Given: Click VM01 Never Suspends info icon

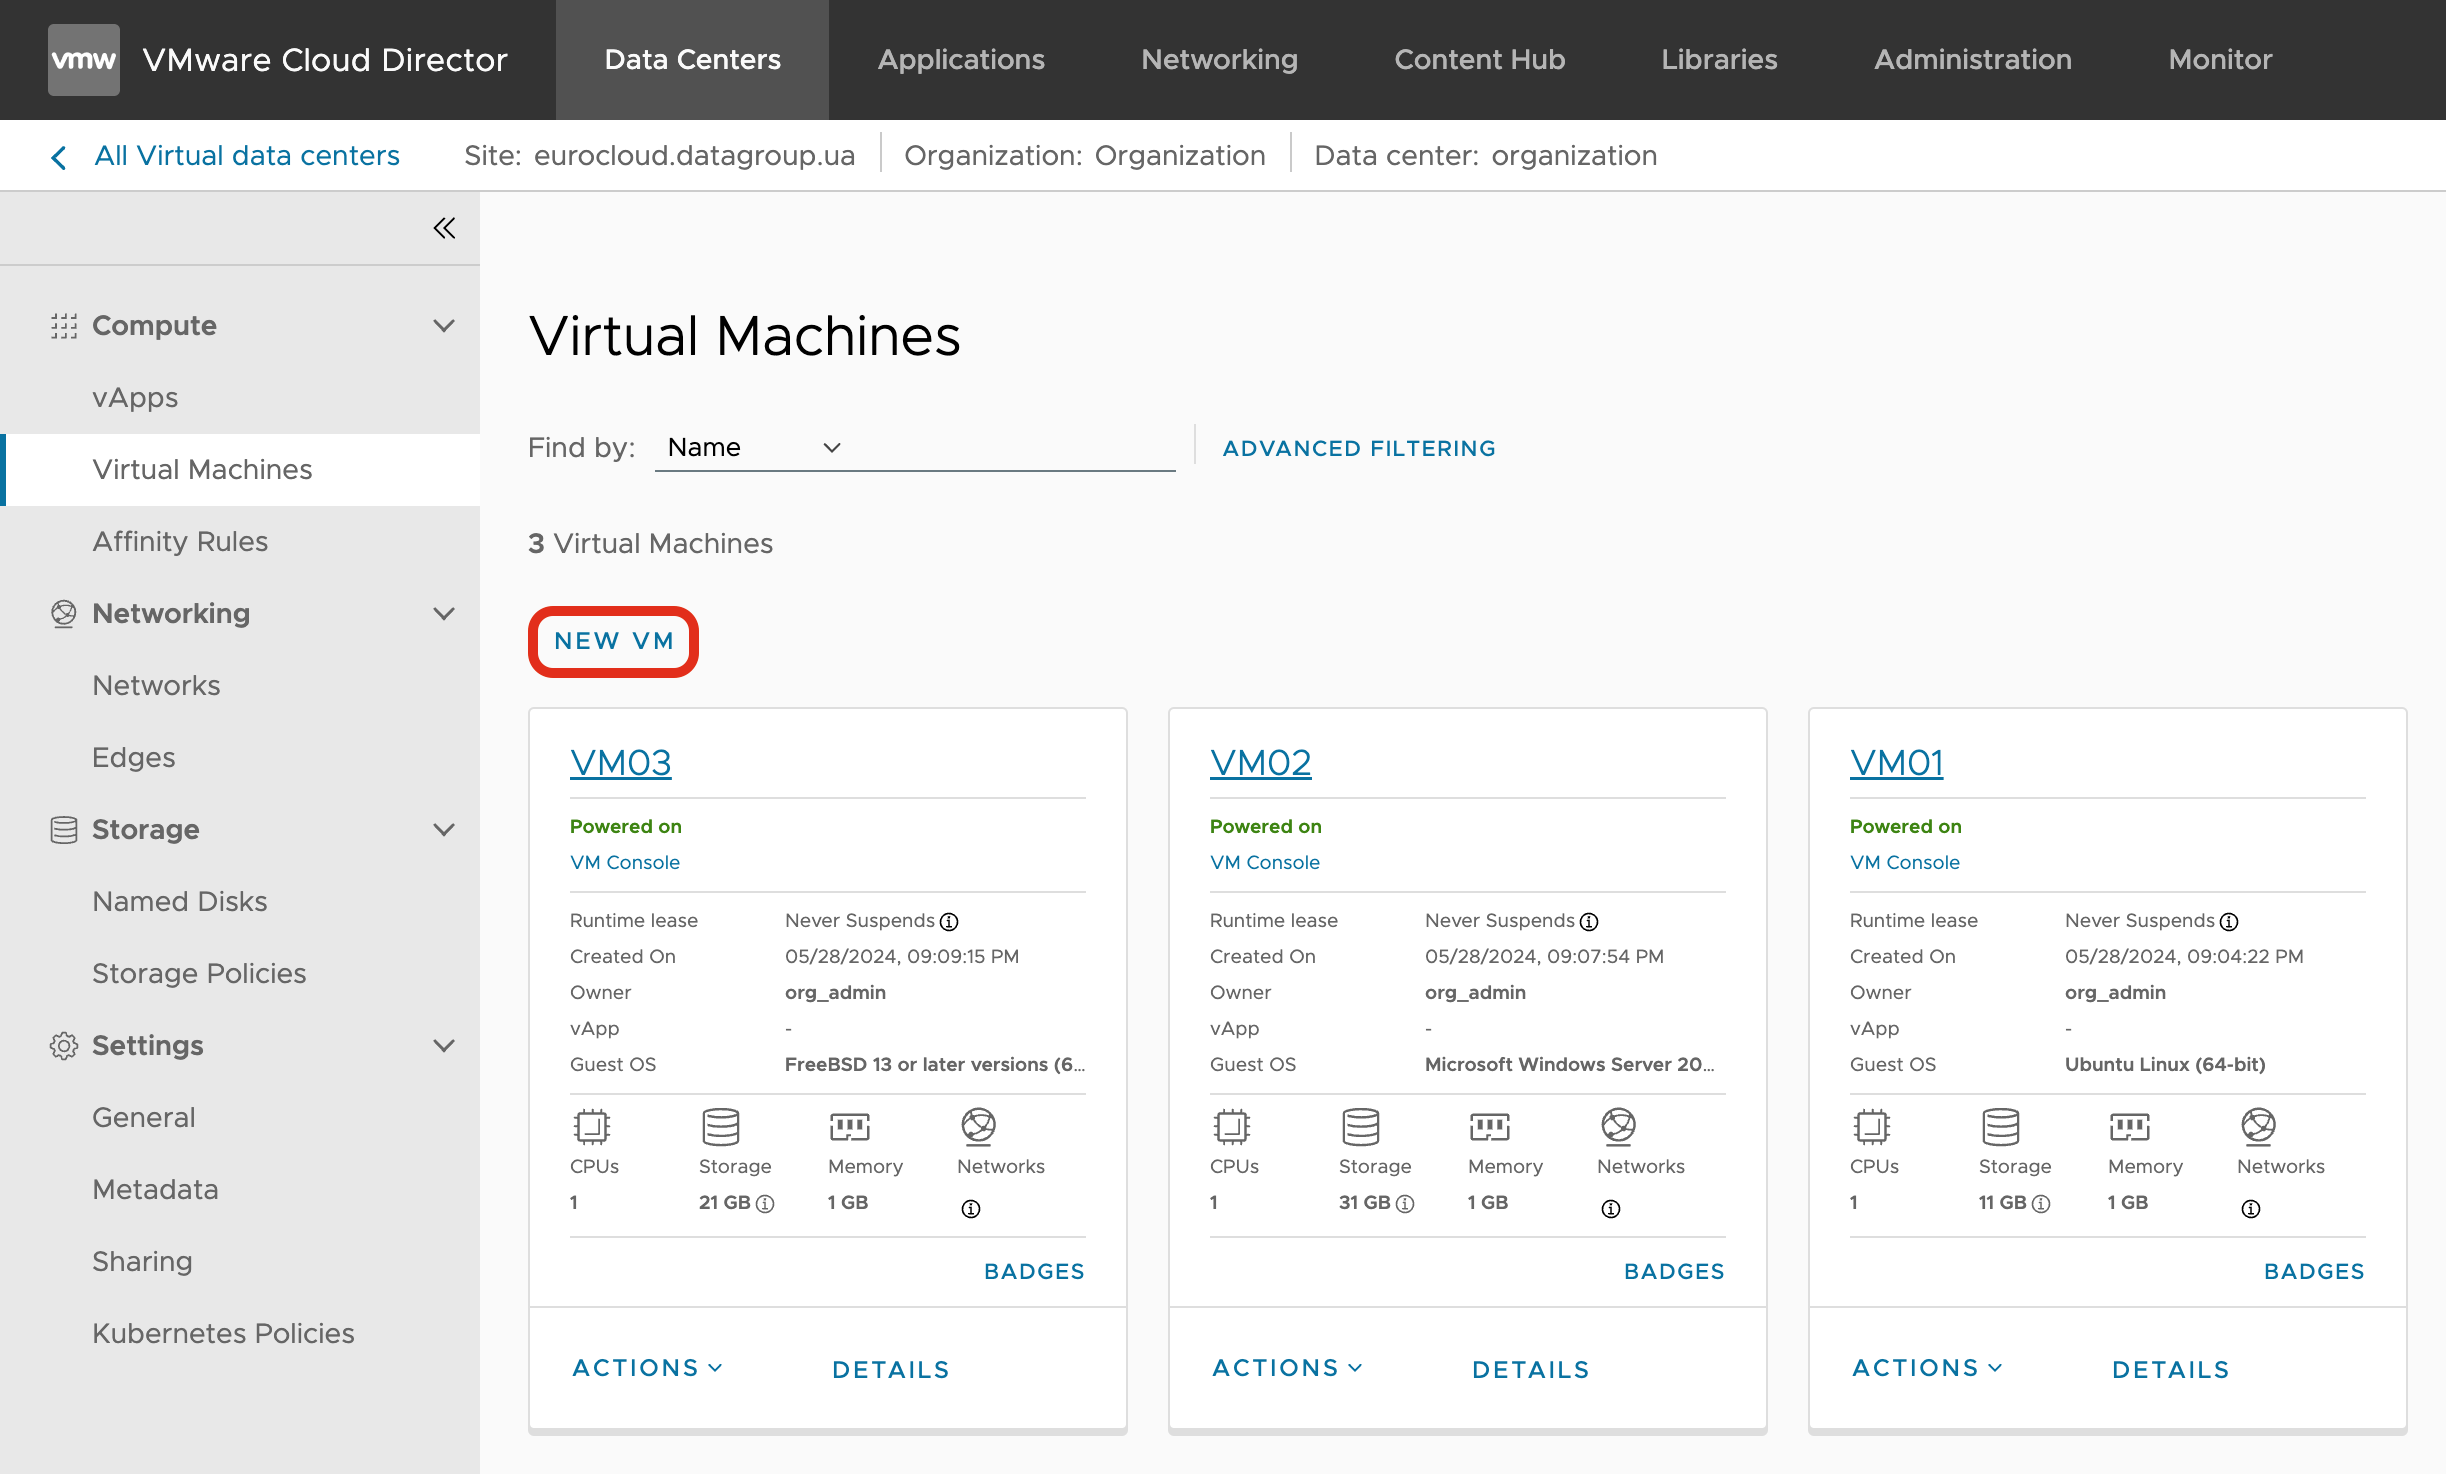Looking at the screenshot, I should 2229,922.
